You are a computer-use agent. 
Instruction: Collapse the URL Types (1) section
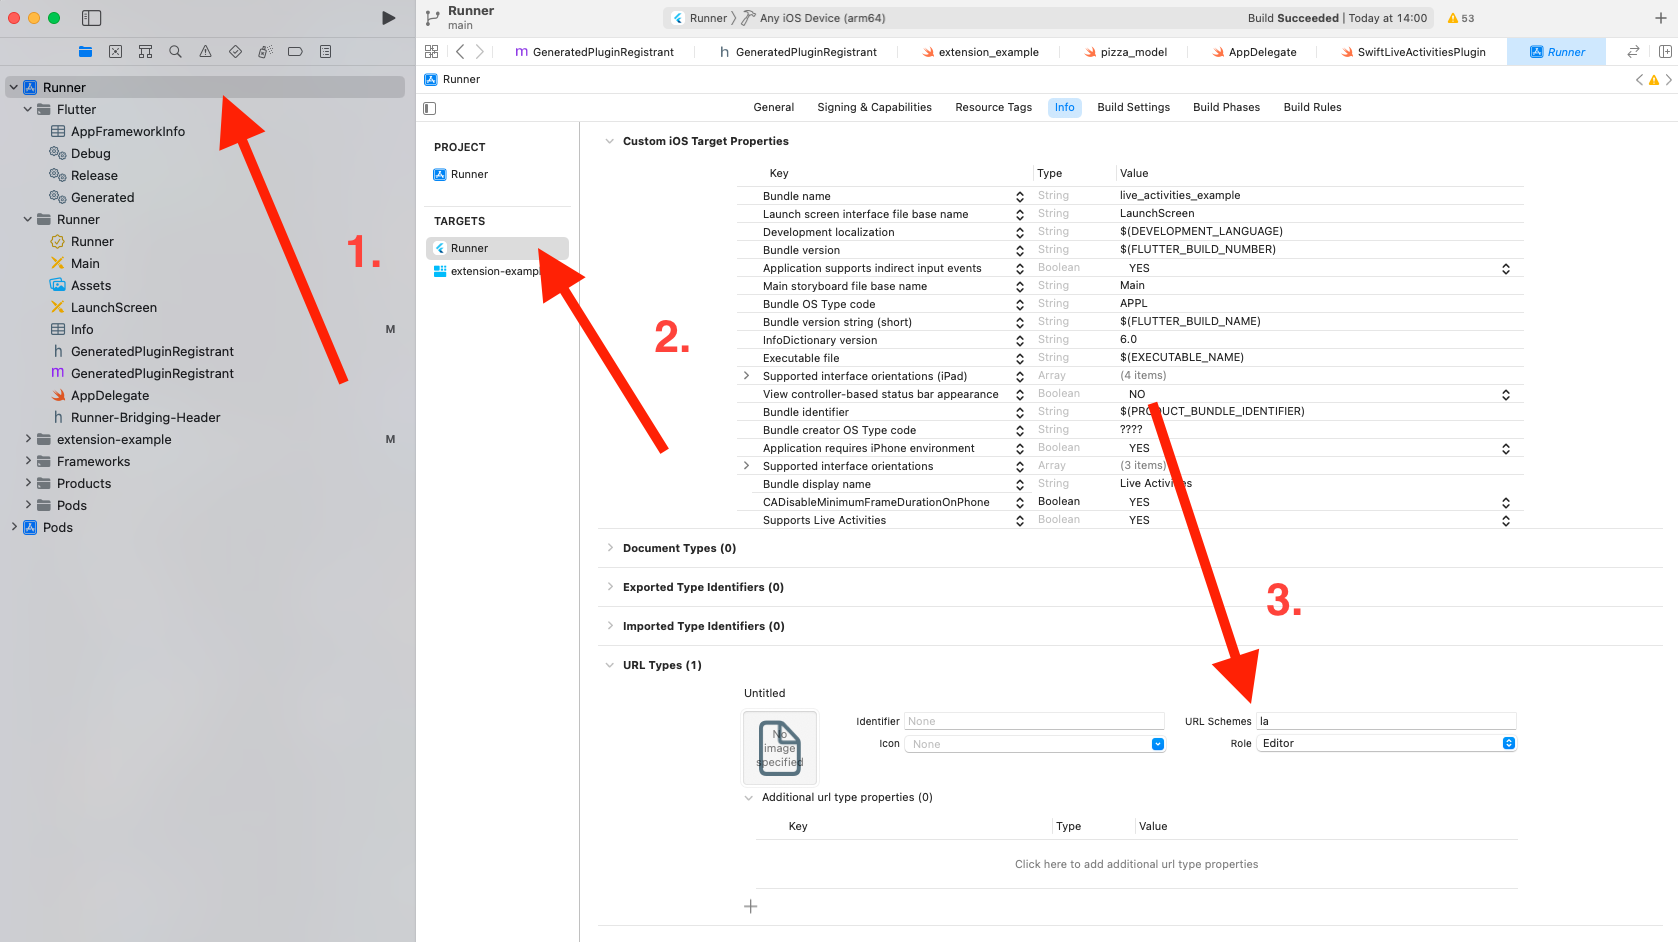pyautogui.click(x=609, y=665)
